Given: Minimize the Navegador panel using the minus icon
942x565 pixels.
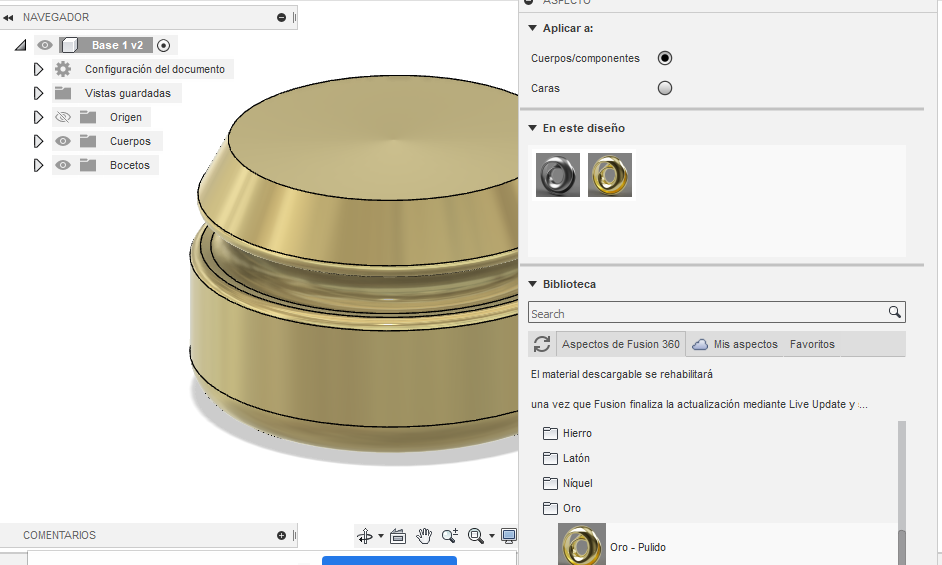Looking at the screenshot, I should [281, 17].
